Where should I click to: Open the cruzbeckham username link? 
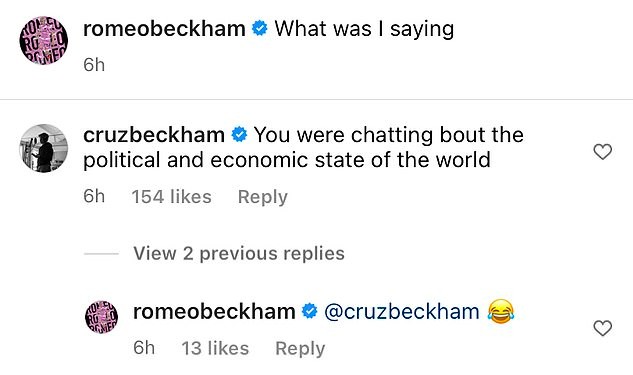tap(154, 135)
